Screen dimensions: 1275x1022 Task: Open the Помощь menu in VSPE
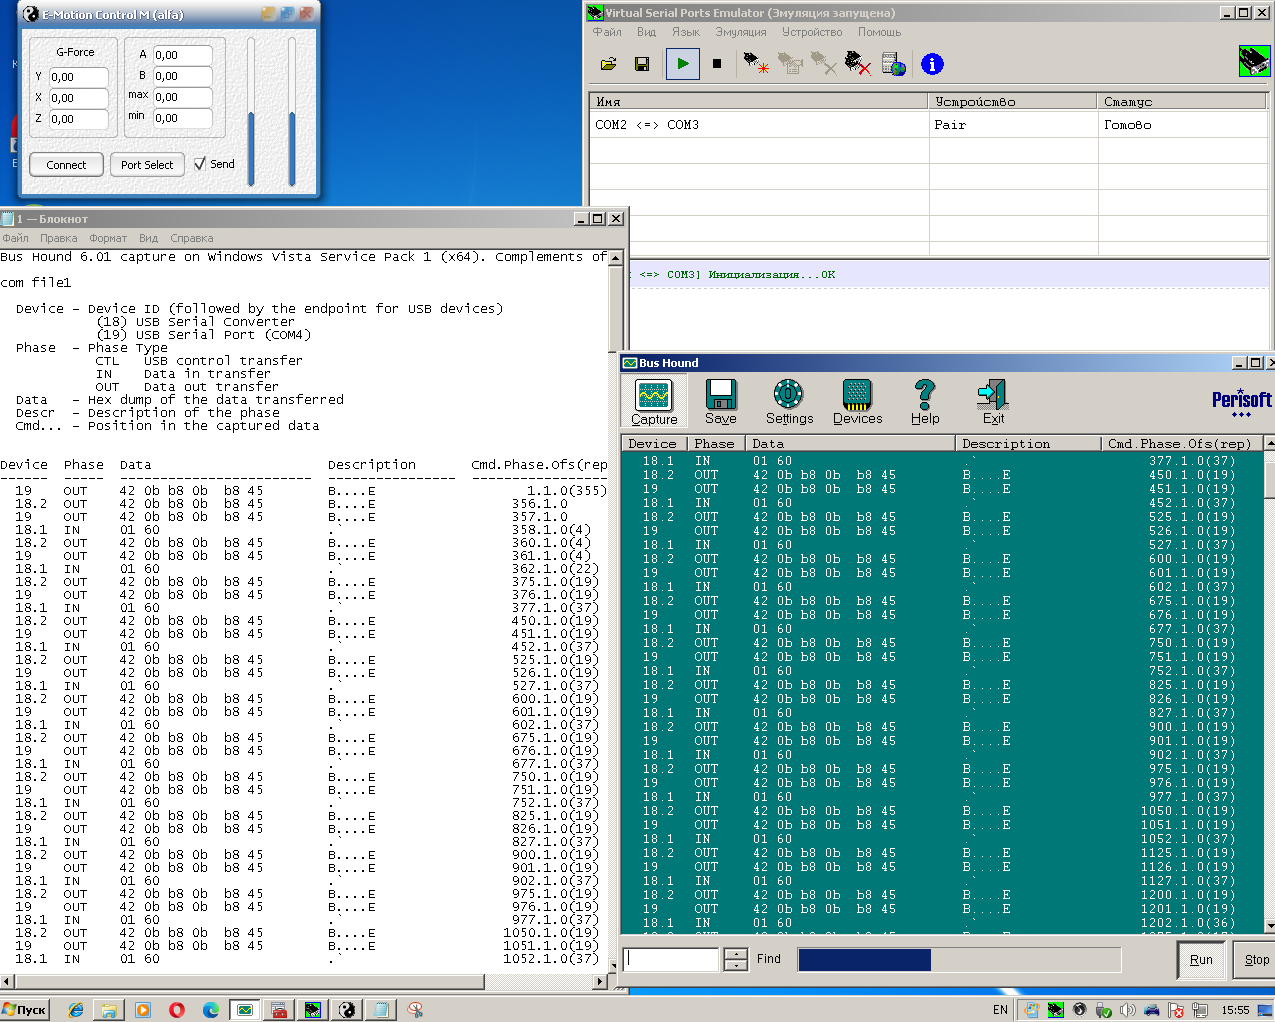click(879, 32)
